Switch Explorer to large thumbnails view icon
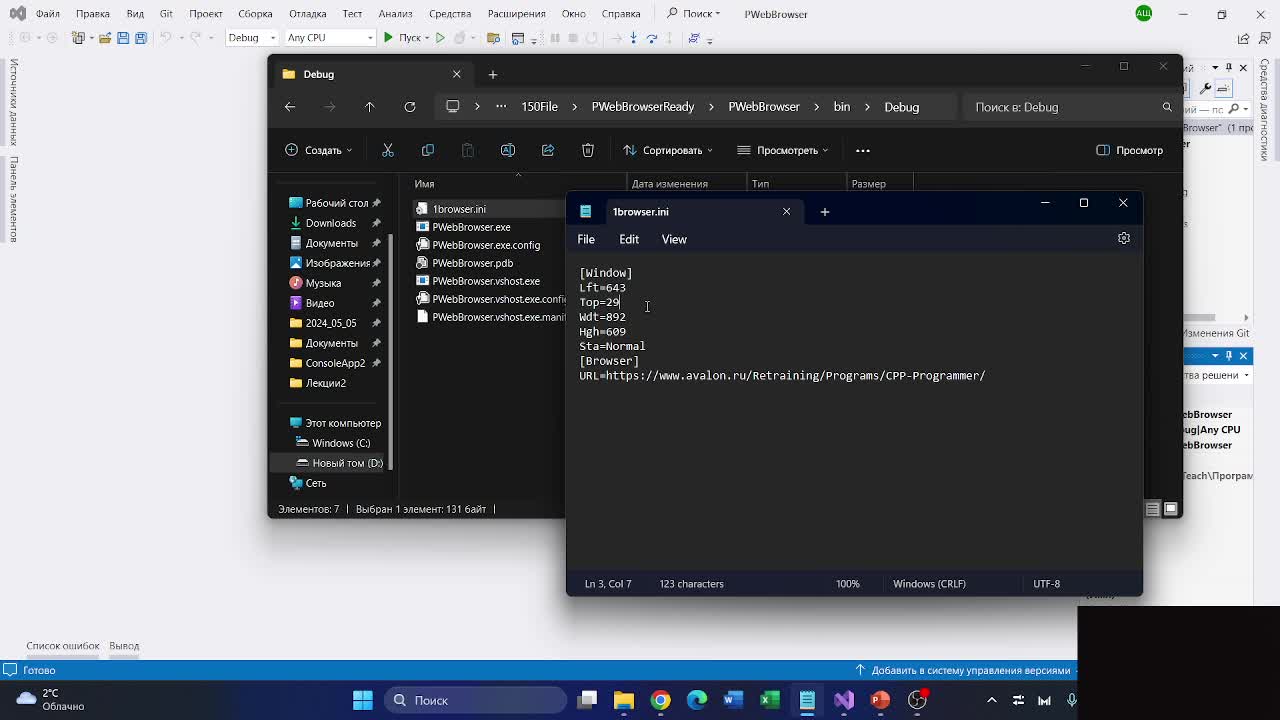Image resolution: width=1280 pixels, height=720 pixels. [1171, 509]
